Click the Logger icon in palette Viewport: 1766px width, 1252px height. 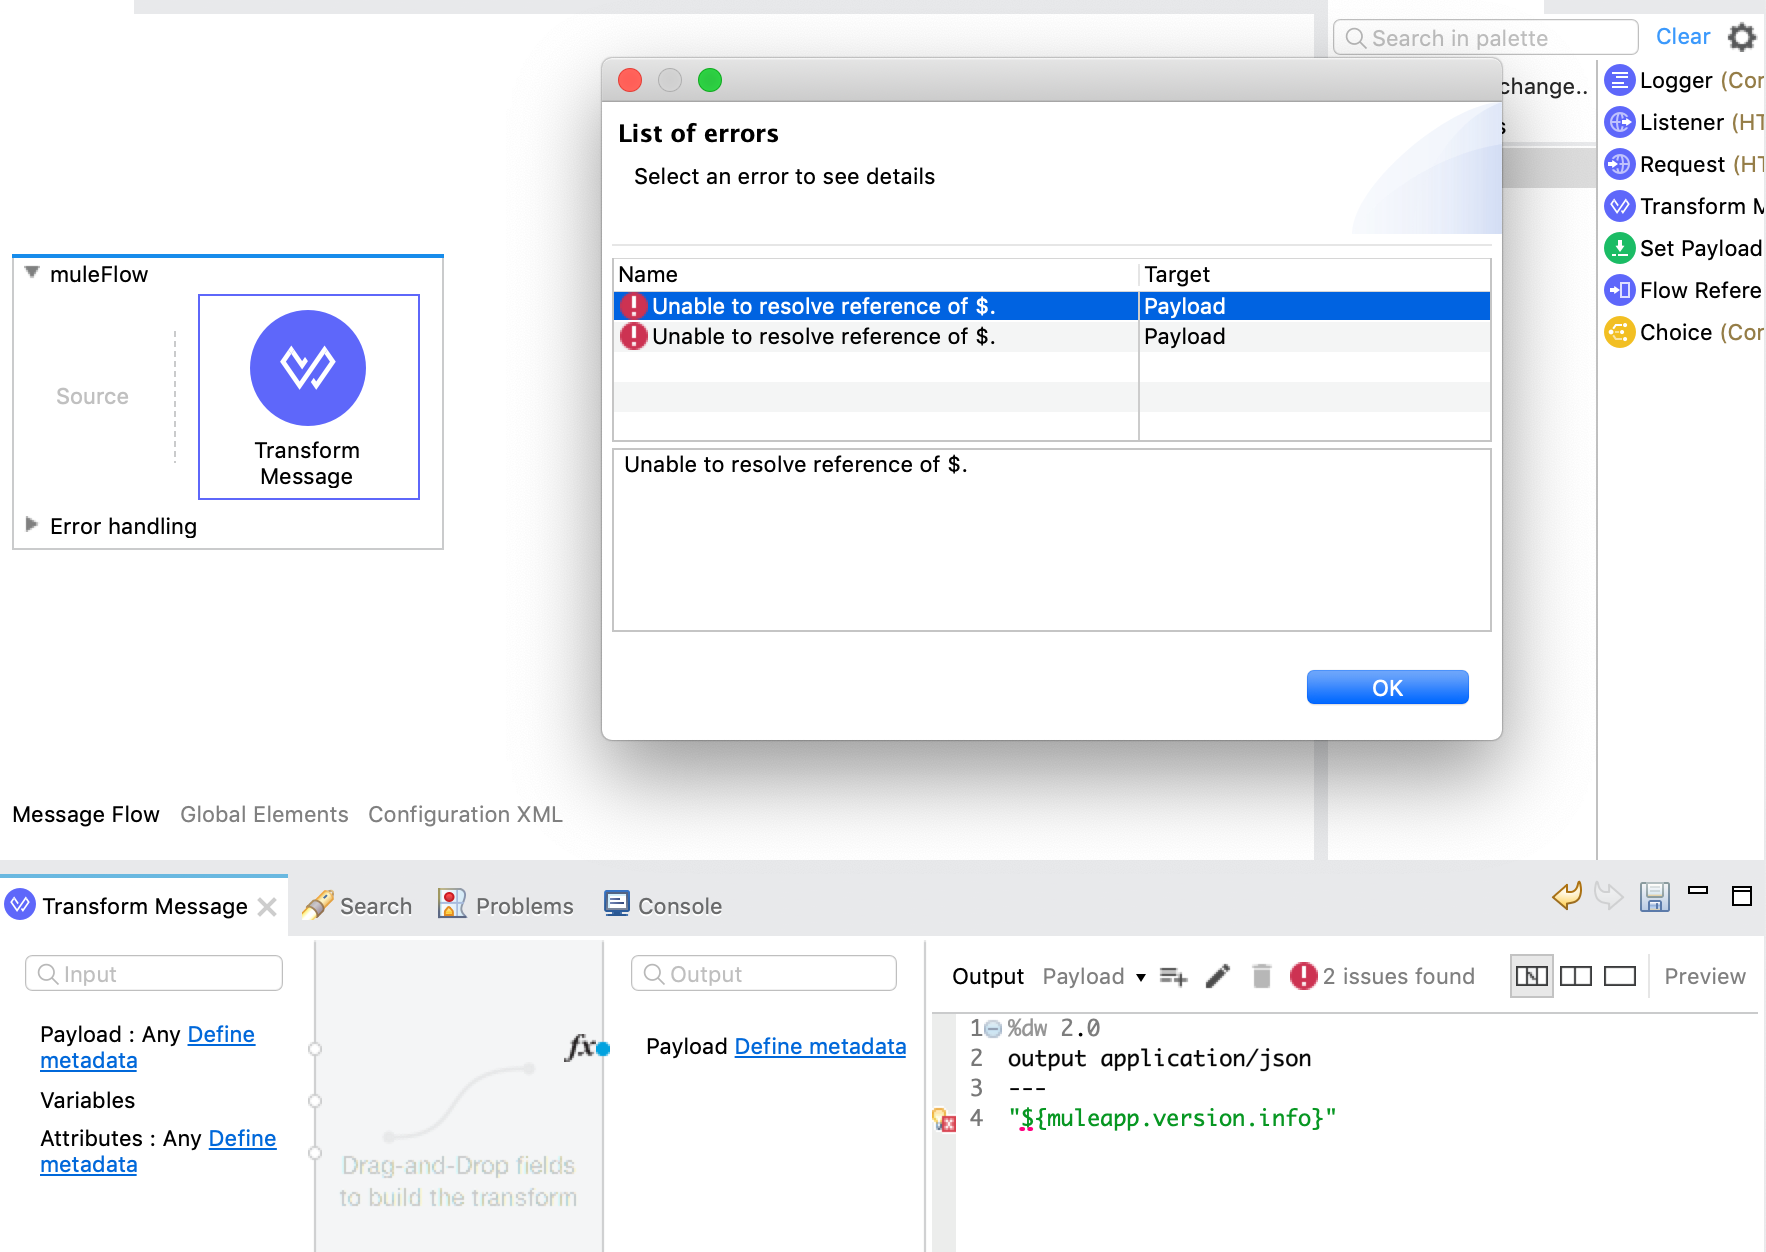click(x=1619, y=80)
